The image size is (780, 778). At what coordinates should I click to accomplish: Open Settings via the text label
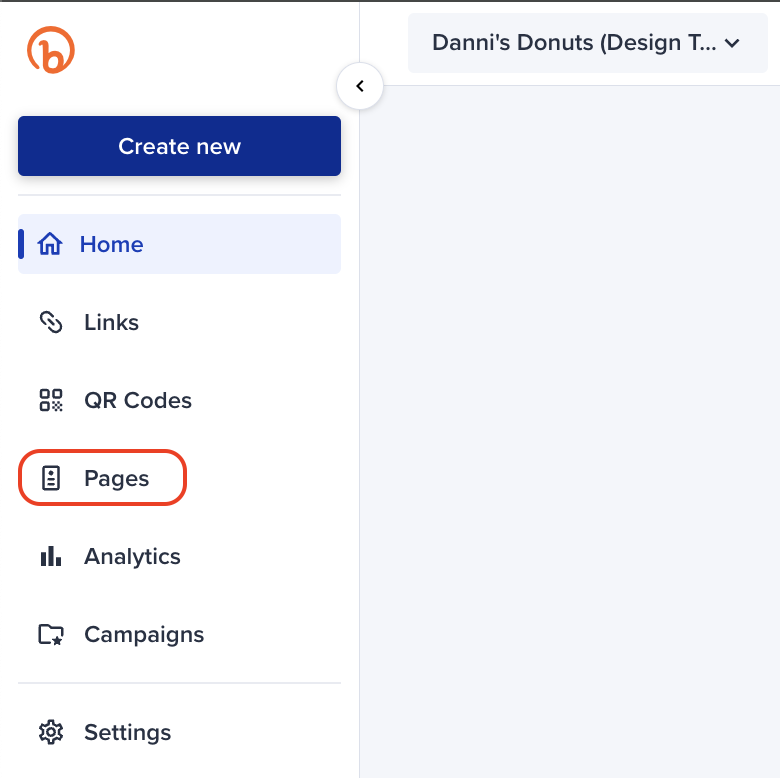tap(127, 732)
